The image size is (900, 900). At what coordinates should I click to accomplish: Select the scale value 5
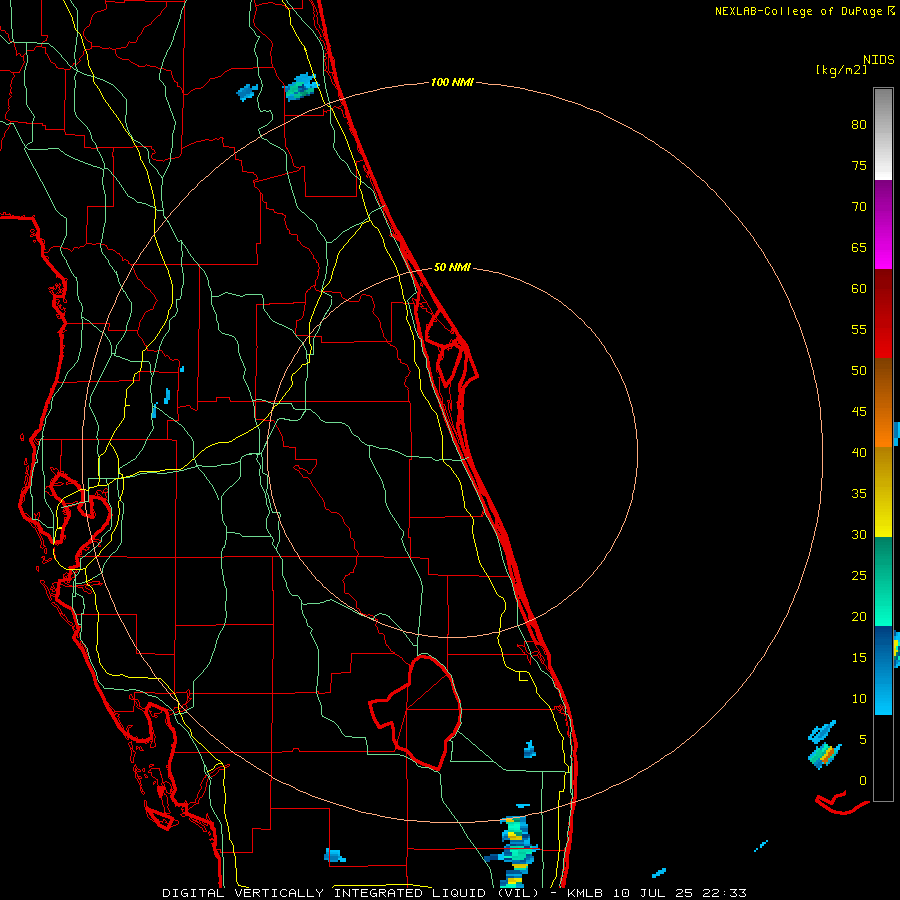[863, 739]
